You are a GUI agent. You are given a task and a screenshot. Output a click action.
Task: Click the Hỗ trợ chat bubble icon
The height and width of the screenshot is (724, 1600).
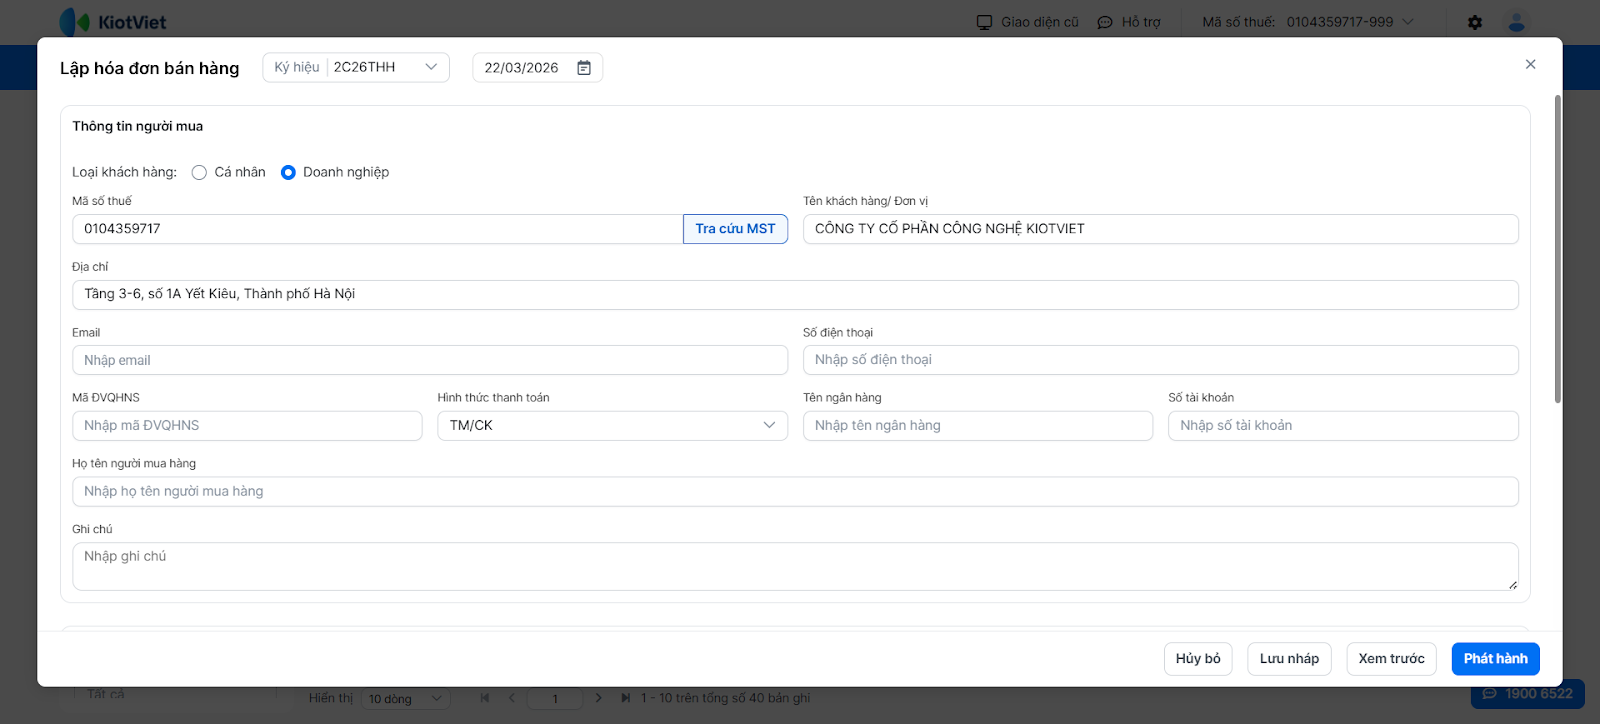[x=1105, y=22]
